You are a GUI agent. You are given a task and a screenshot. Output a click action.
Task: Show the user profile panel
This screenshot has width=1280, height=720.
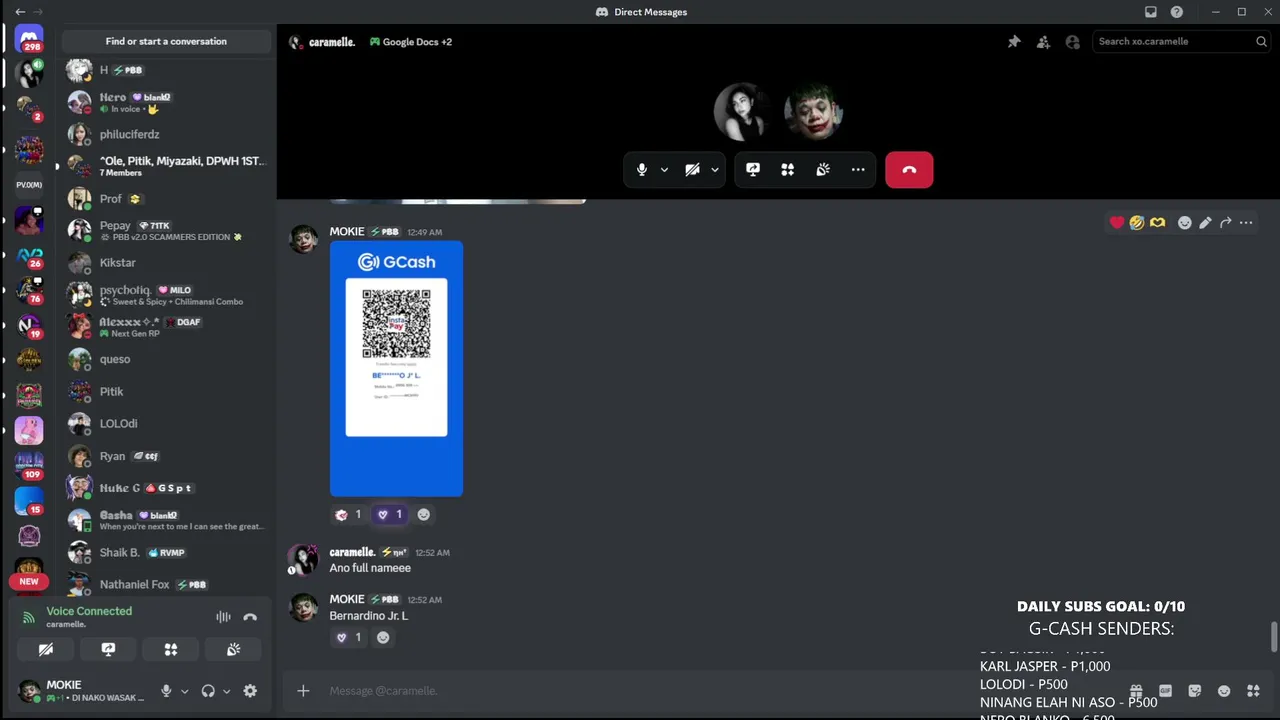tap(1073, 42)
